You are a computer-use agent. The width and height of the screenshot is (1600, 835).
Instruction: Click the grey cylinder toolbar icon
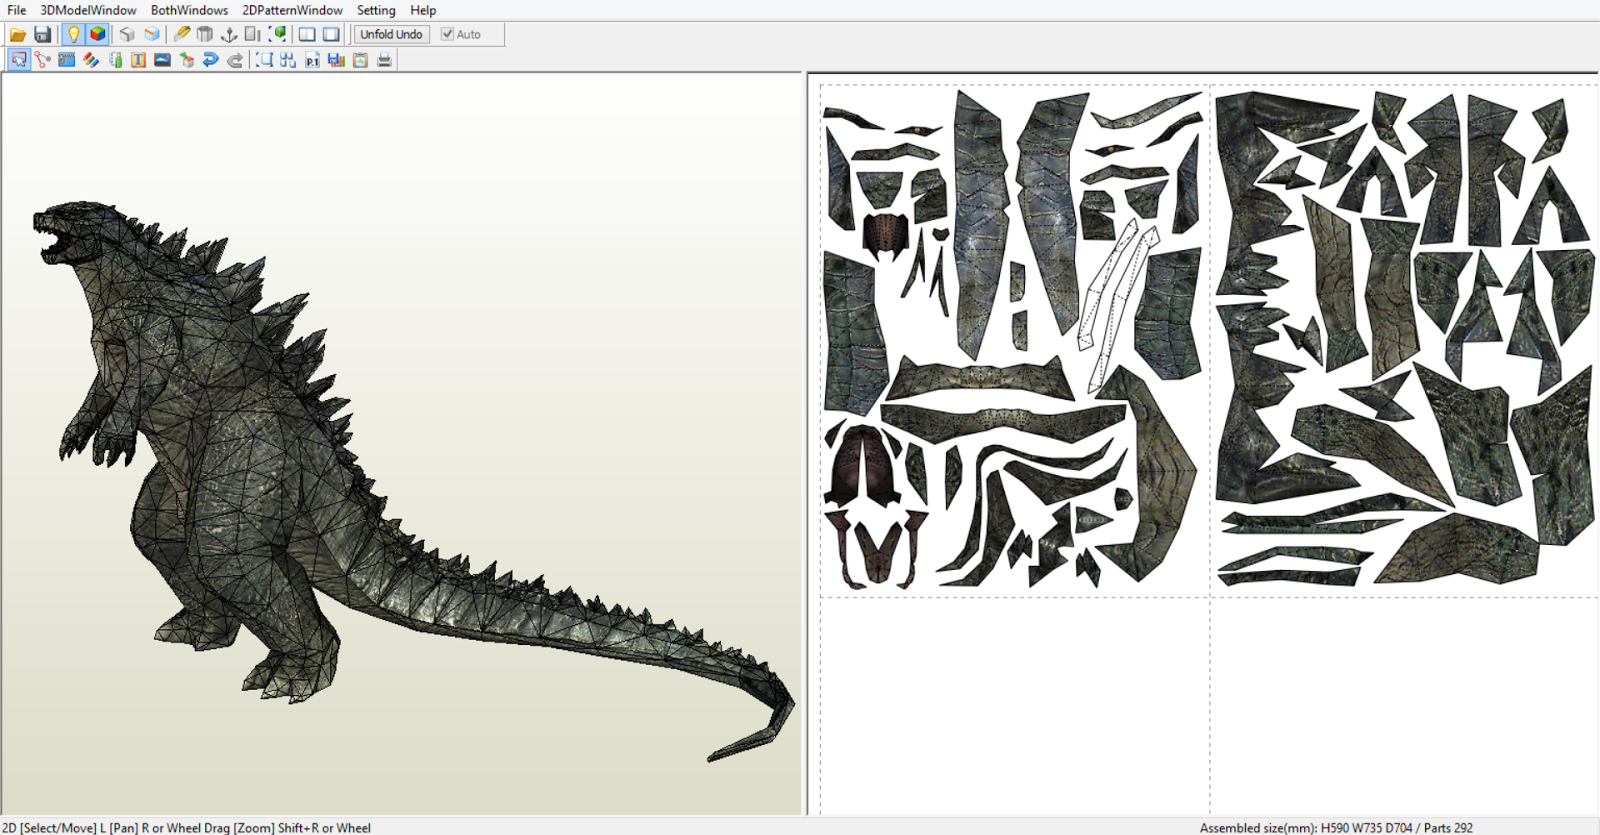pyautogui.click(x=205, y=34)
